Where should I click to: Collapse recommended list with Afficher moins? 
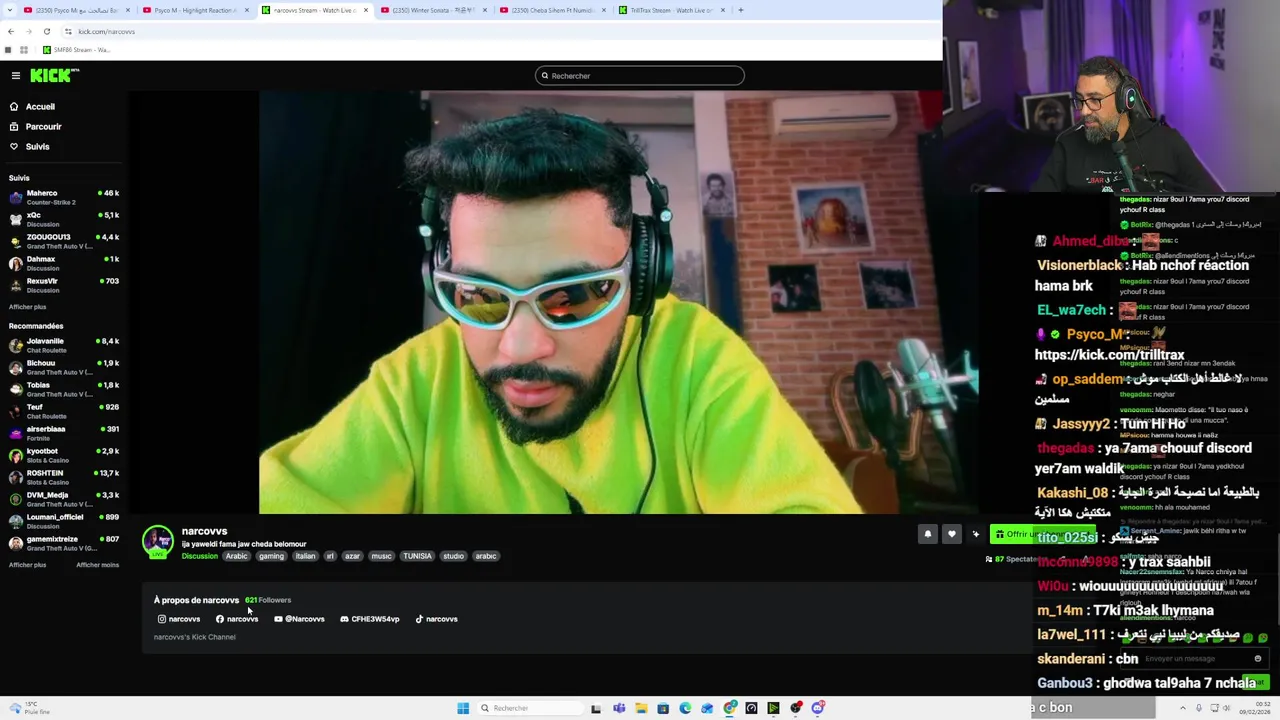tap(97, 565)
